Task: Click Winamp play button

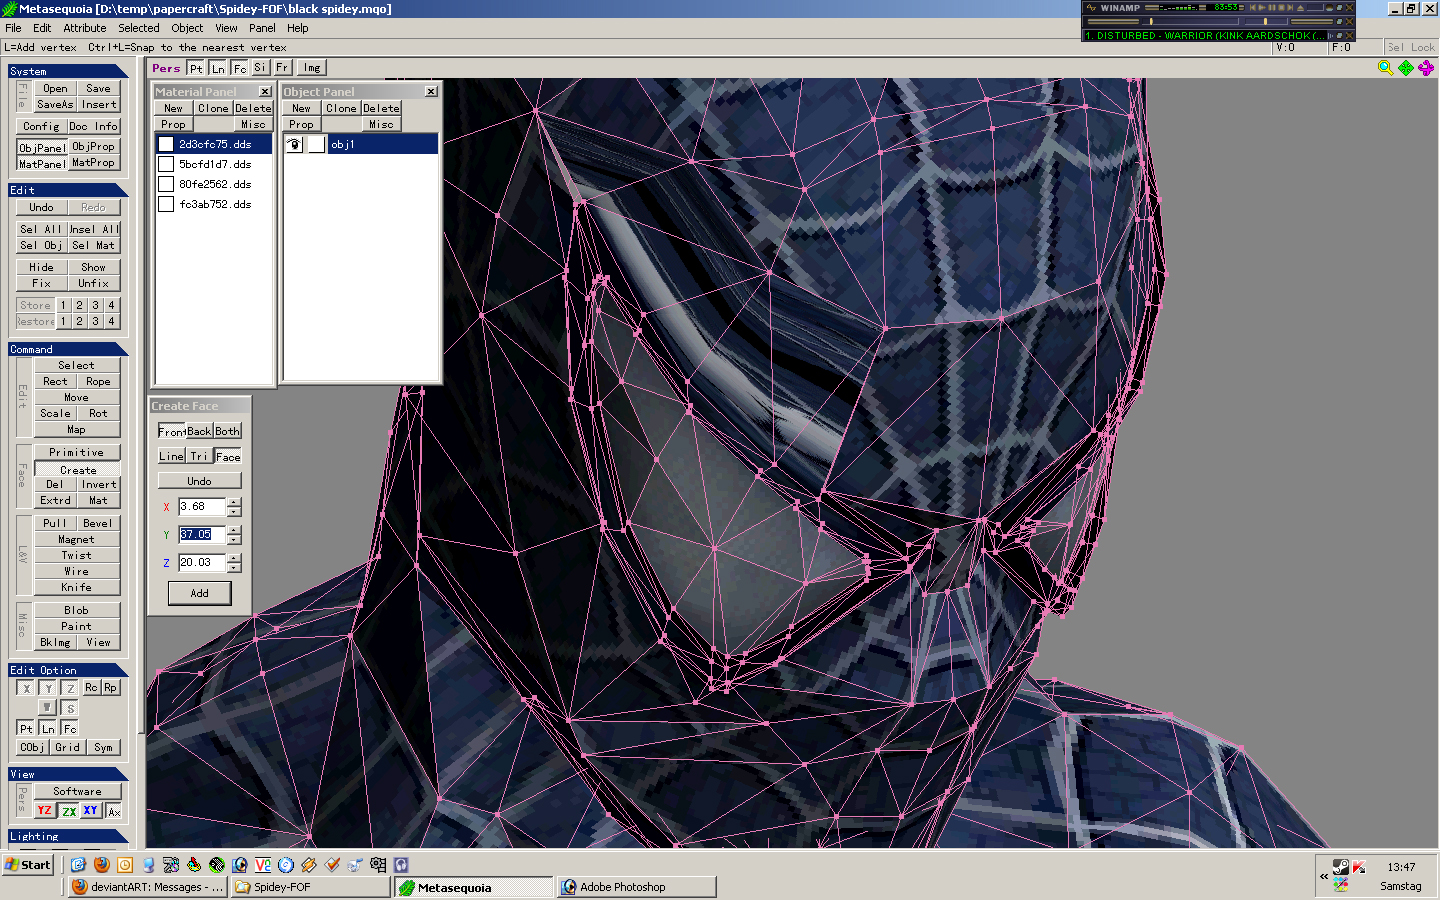Action: 1262,7
